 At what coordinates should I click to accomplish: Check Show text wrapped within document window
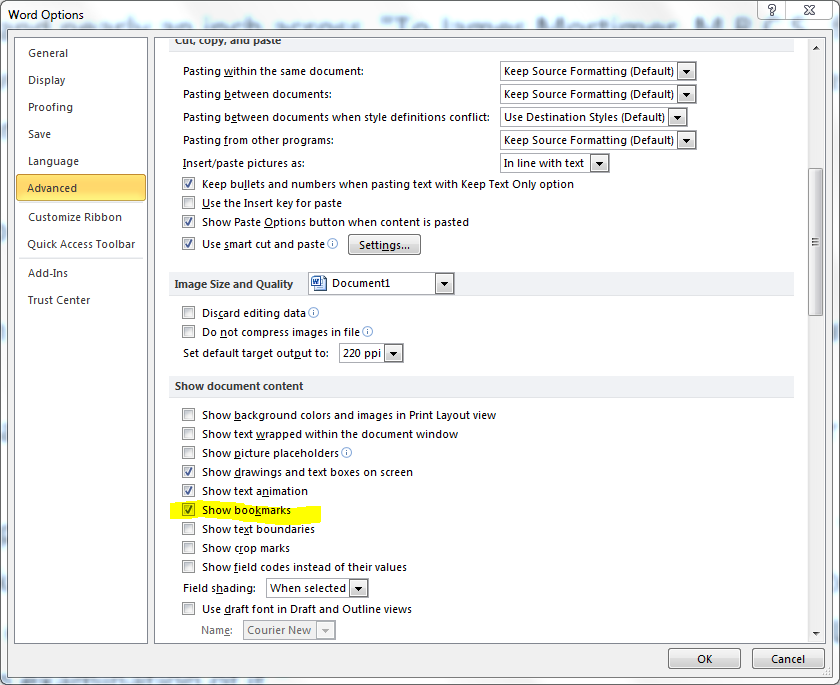(189, 434)
